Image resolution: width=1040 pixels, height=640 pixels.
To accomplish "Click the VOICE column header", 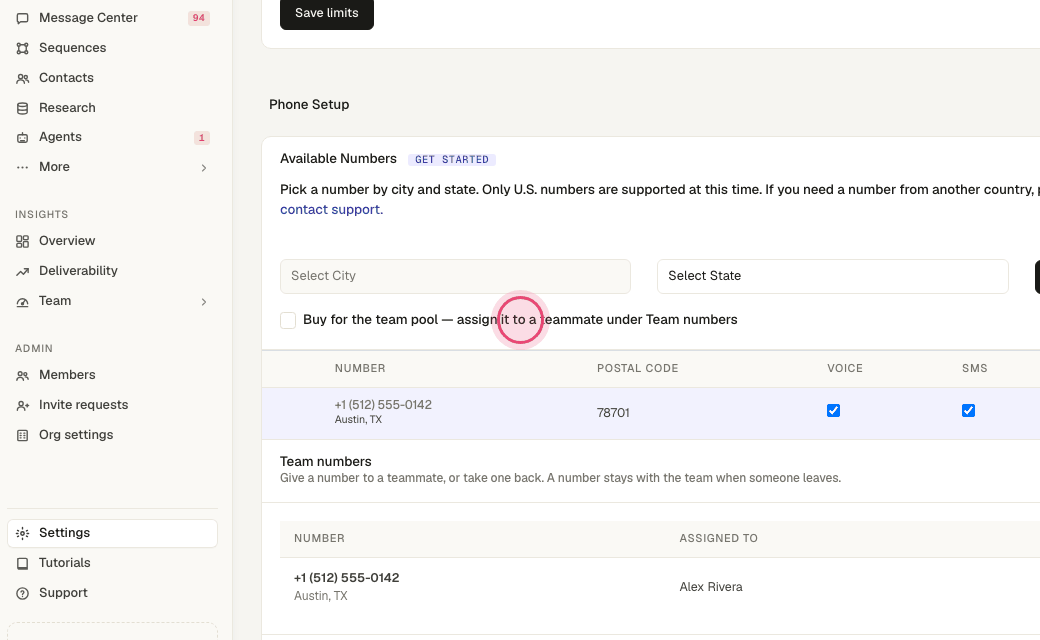I will (844, 368).
